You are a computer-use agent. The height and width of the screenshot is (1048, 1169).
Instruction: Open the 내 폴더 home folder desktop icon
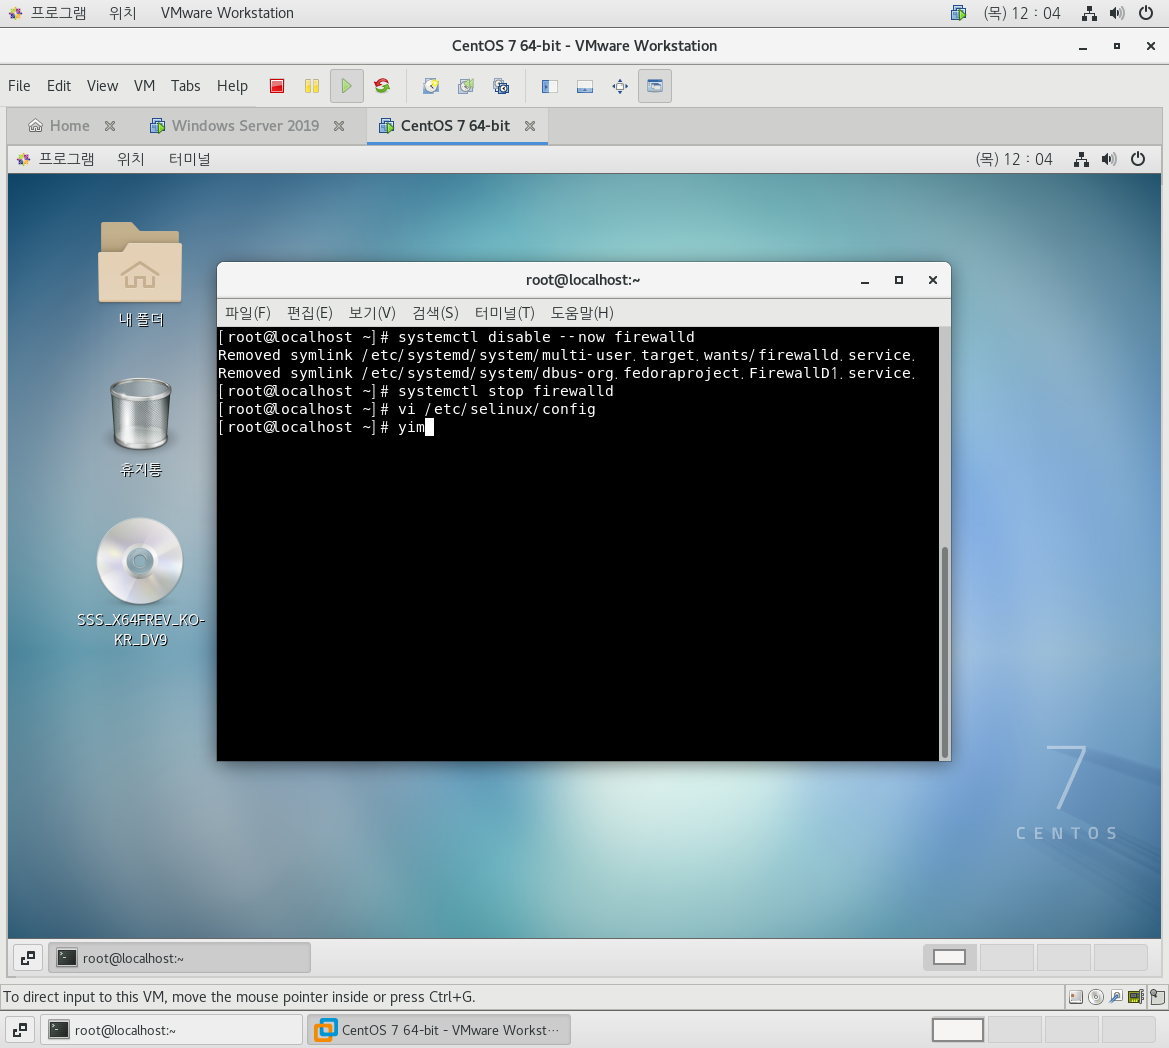click(140, 275)
